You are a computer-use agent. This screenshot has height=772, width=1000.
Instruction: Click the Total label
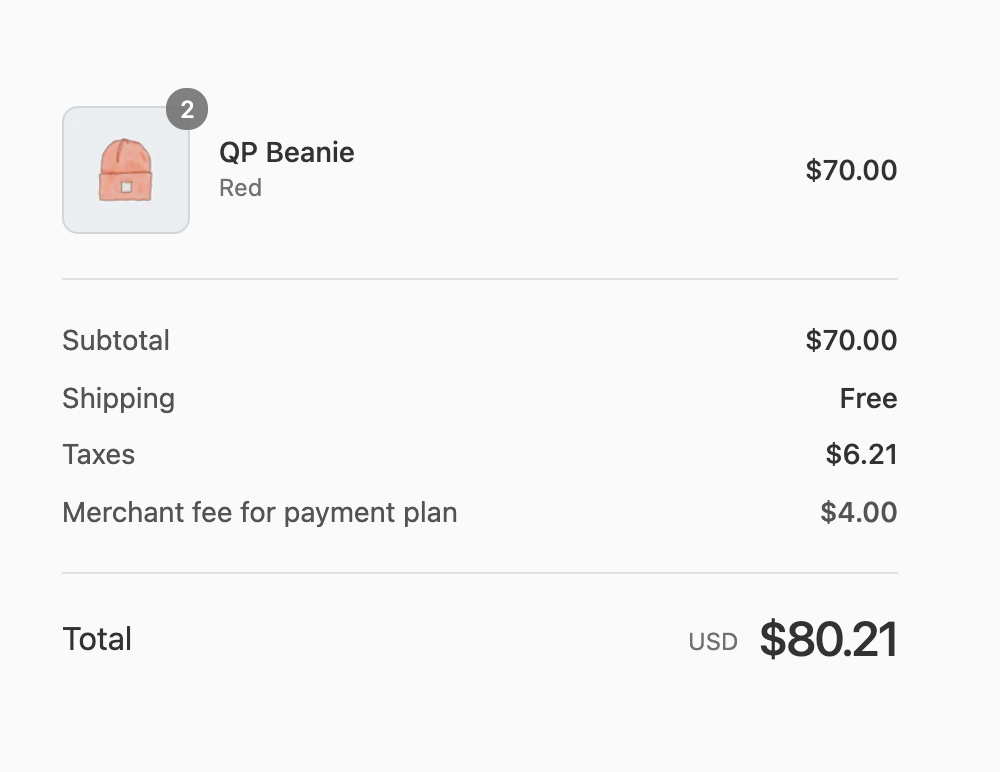coord(97,639)
